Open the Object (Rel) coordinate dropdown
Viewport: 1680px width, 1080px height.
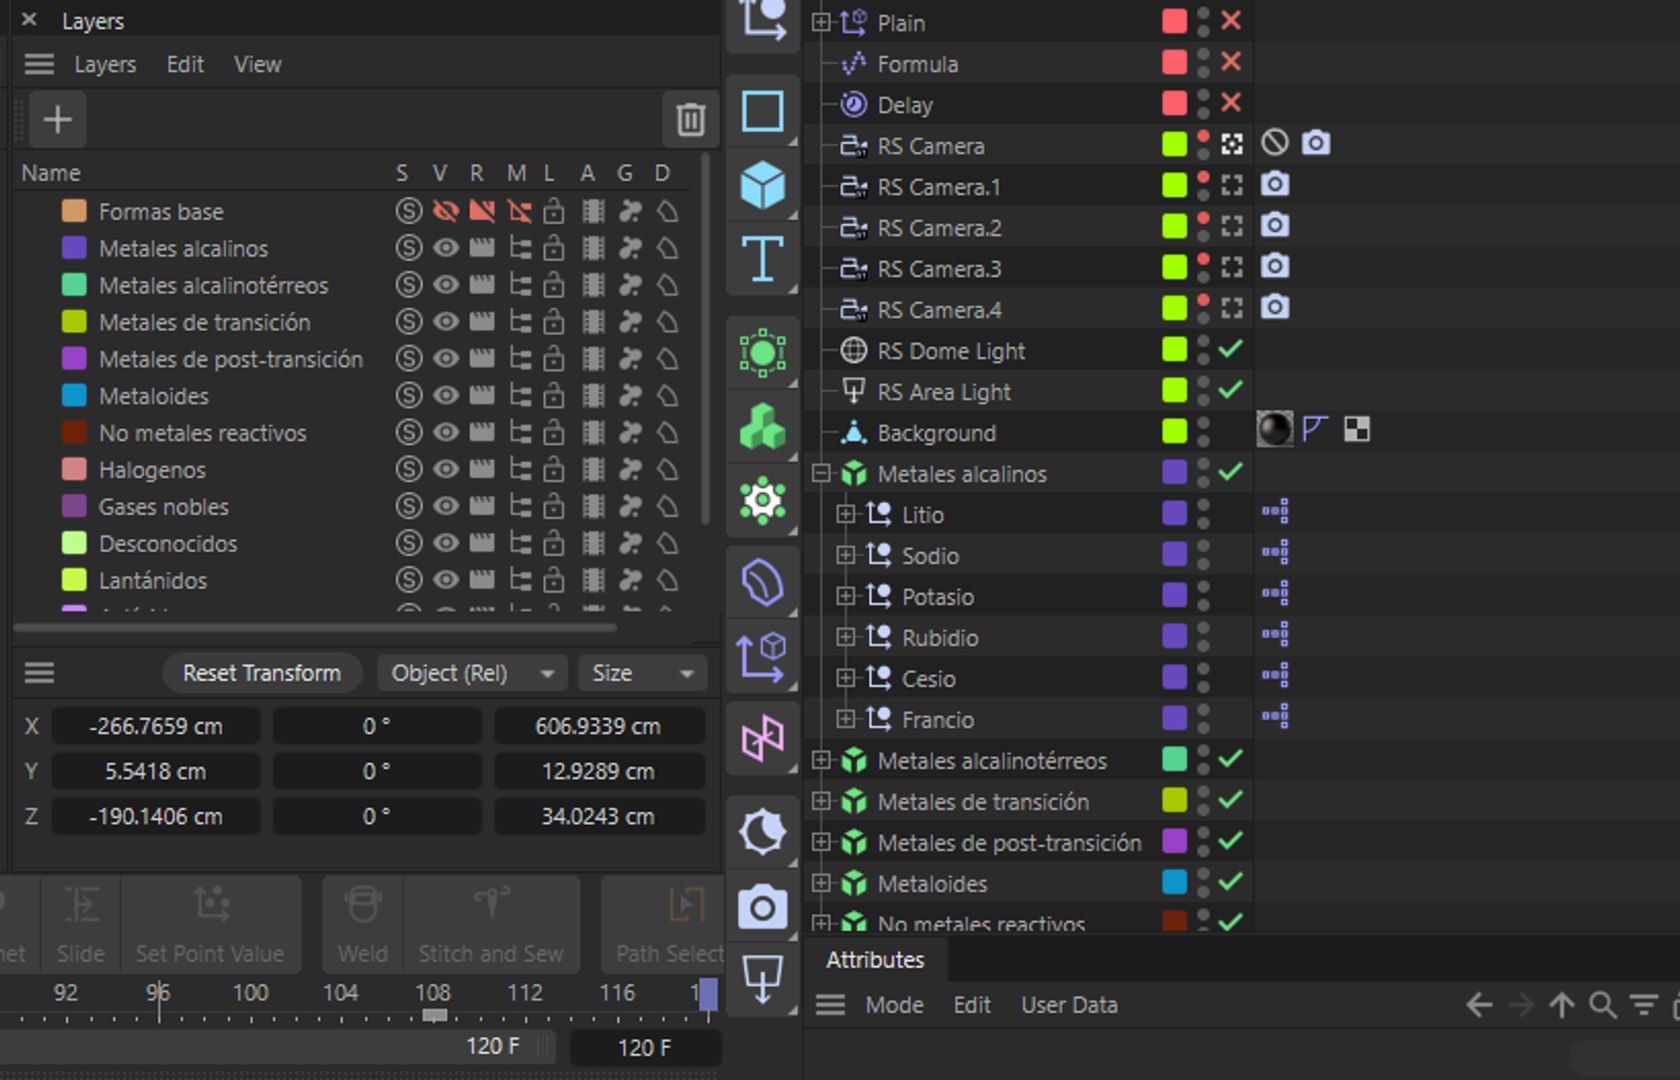point(472,673)
